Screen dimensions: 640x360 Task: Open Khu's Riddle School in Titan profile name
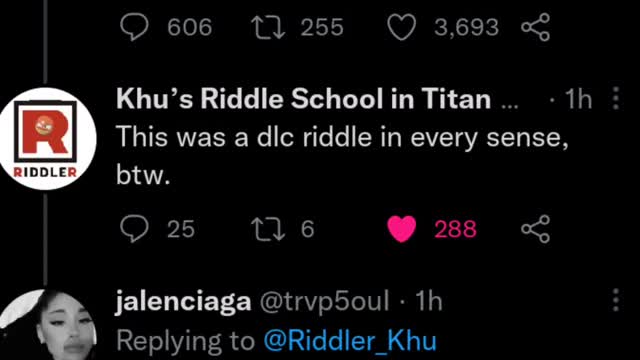(303, 99)
